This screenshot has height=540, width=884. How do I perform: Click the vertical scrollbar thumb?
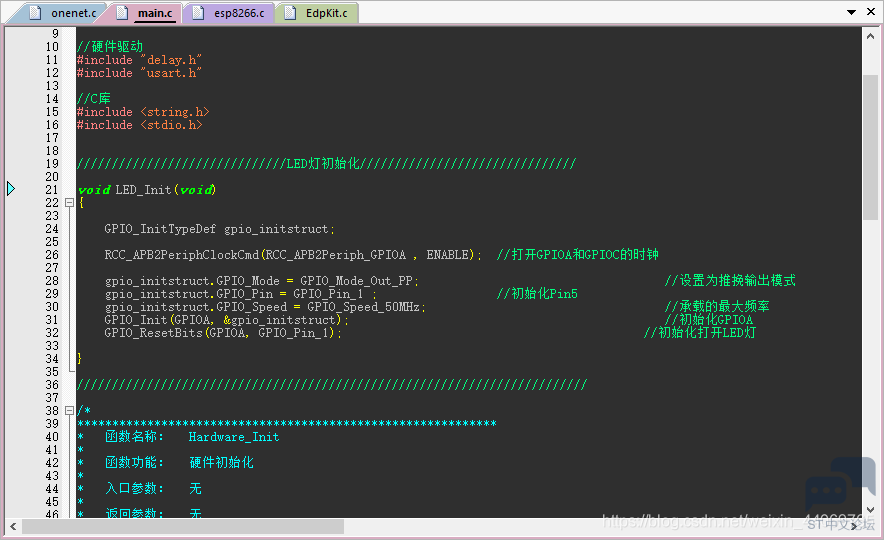[x=870, y=147]
